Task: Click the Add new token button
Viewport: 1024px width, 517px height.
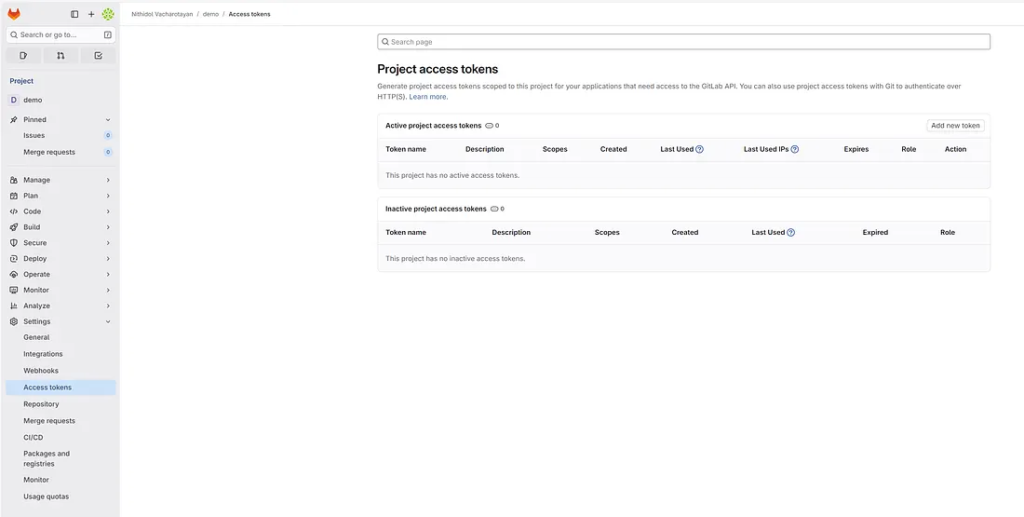Action: 955,126
